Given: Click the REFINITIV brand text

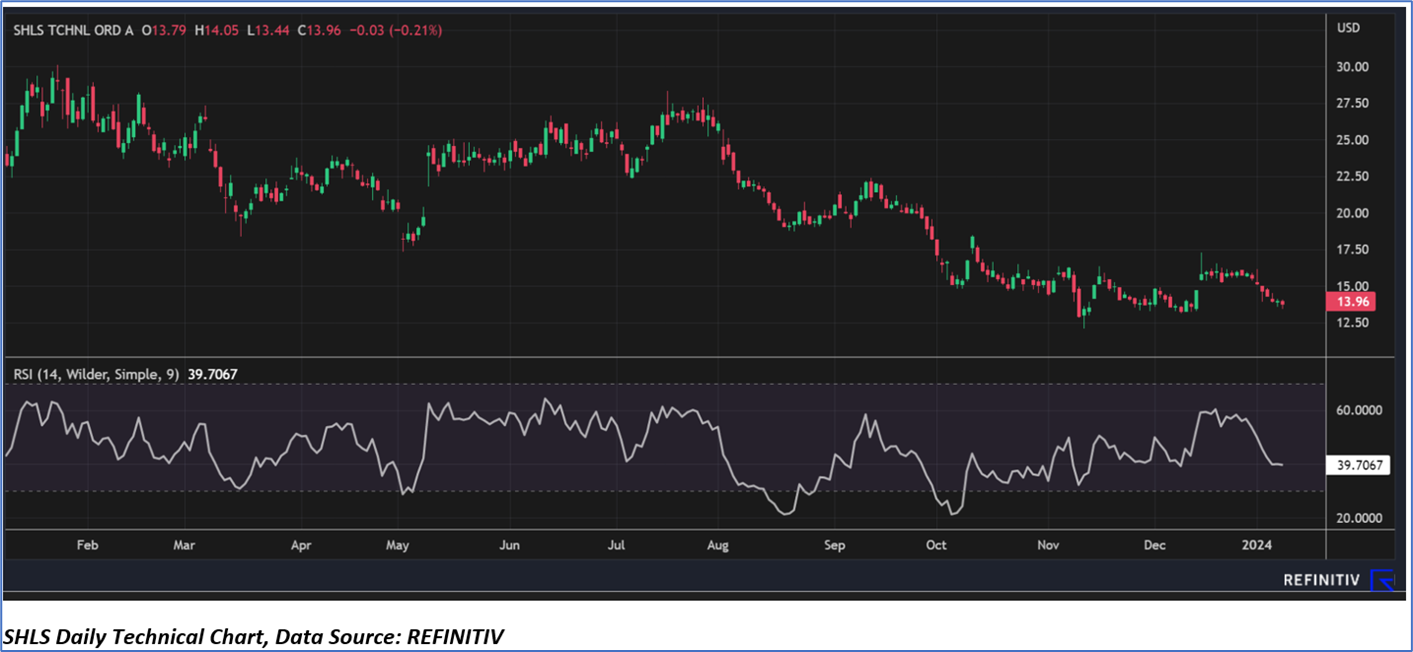Looking at the screenshot, I should [x=1321, y=580].
